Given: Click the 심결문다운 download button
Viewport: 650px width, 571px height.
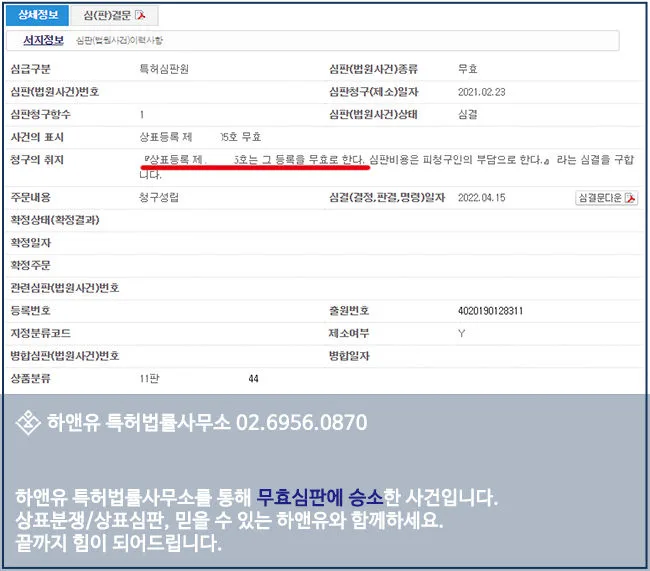Looking at the screenshot, I should point(606,198).
